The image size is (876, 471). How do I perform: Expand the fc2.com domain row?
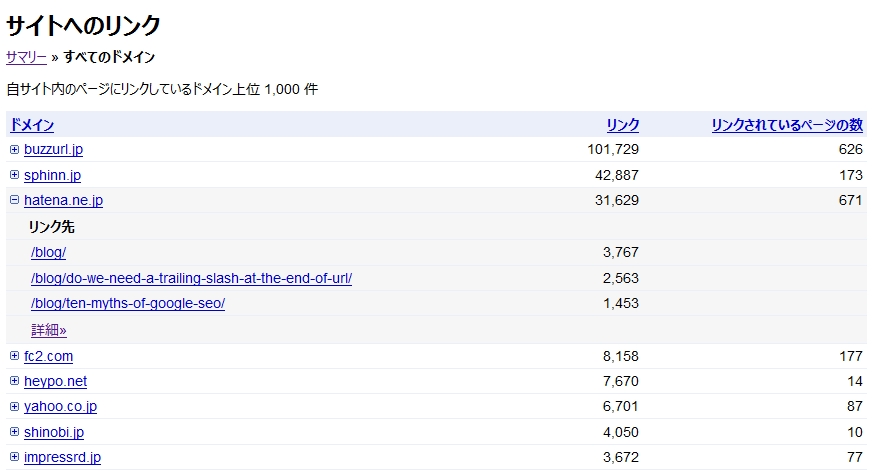[x=15, y=355]
